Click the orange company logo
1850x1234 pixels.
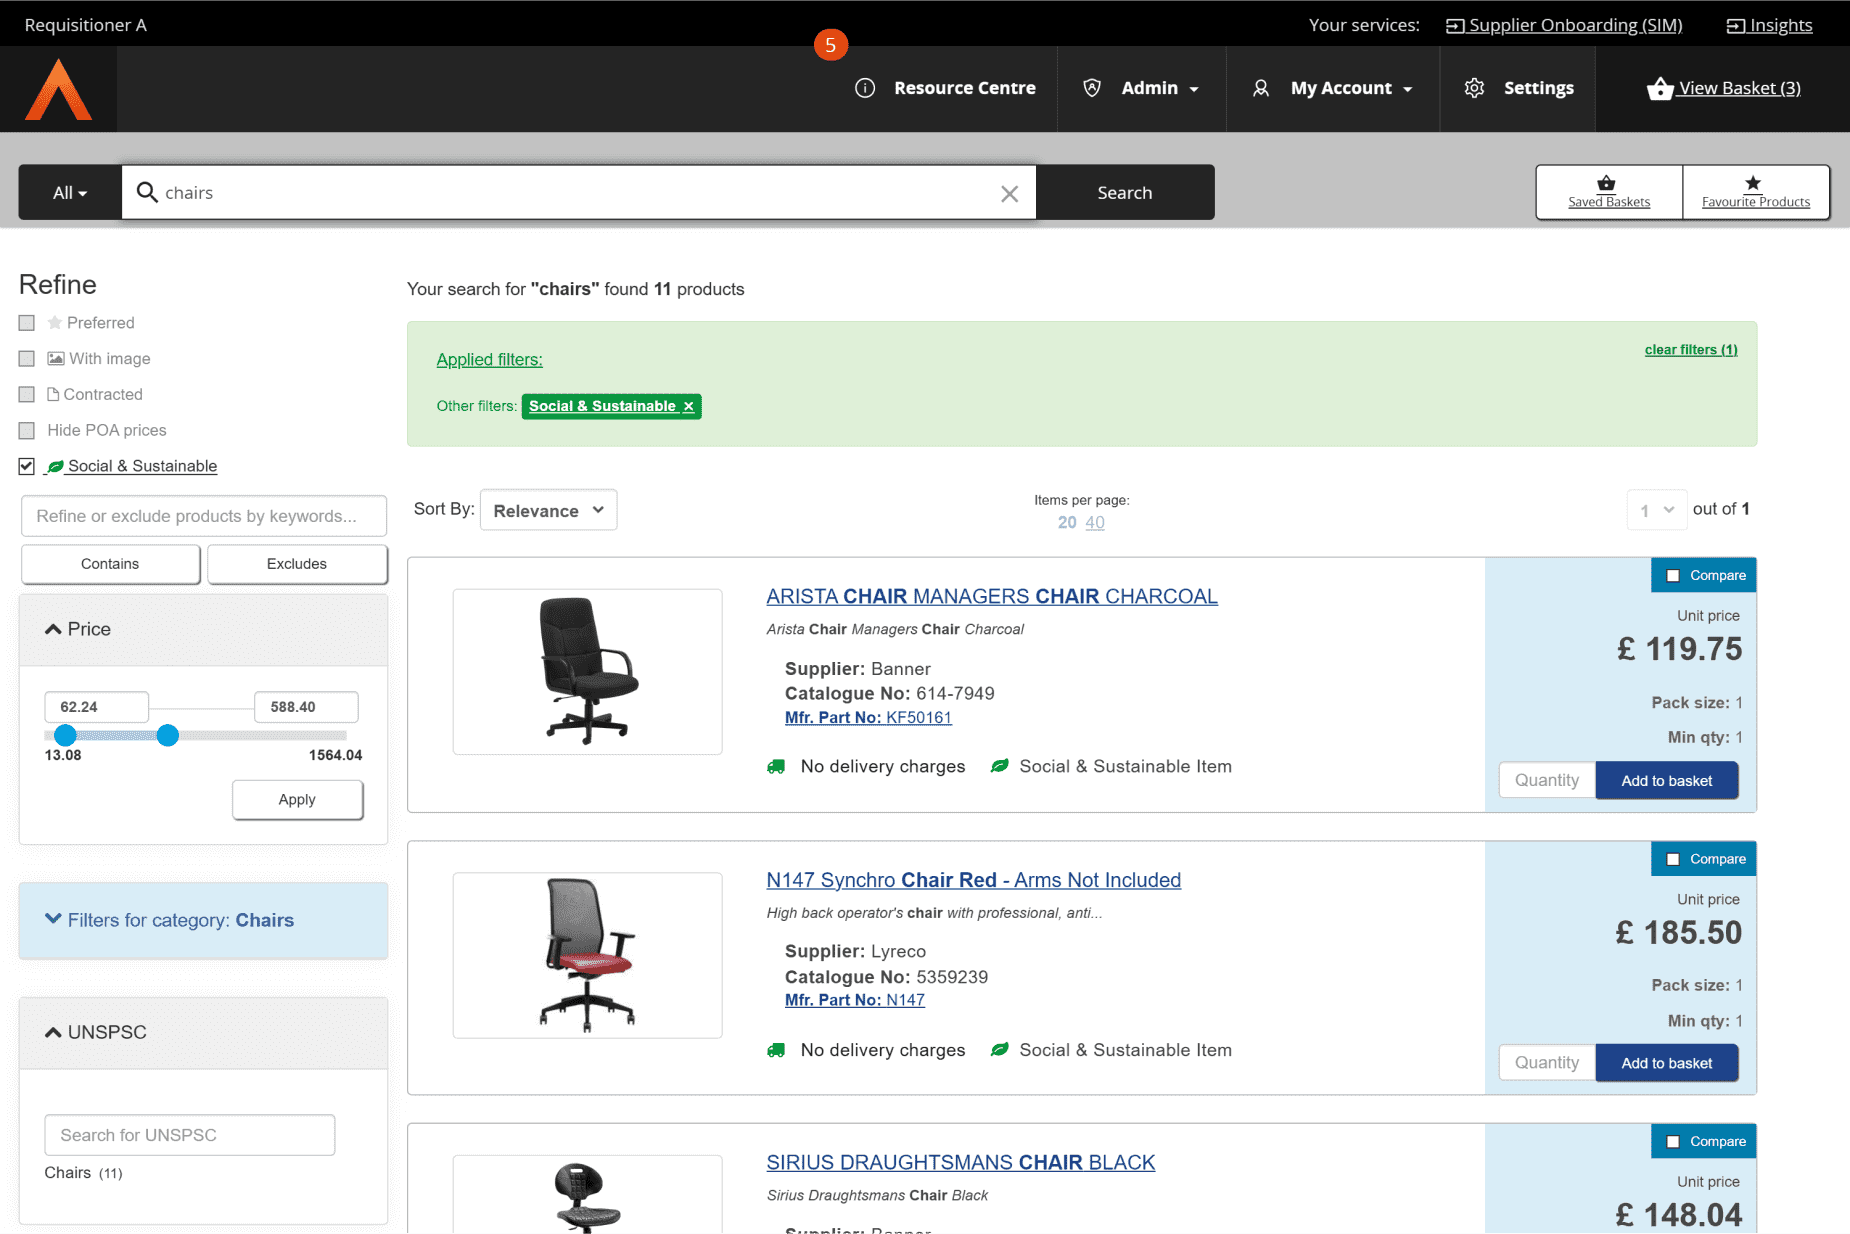pos(58,89)
